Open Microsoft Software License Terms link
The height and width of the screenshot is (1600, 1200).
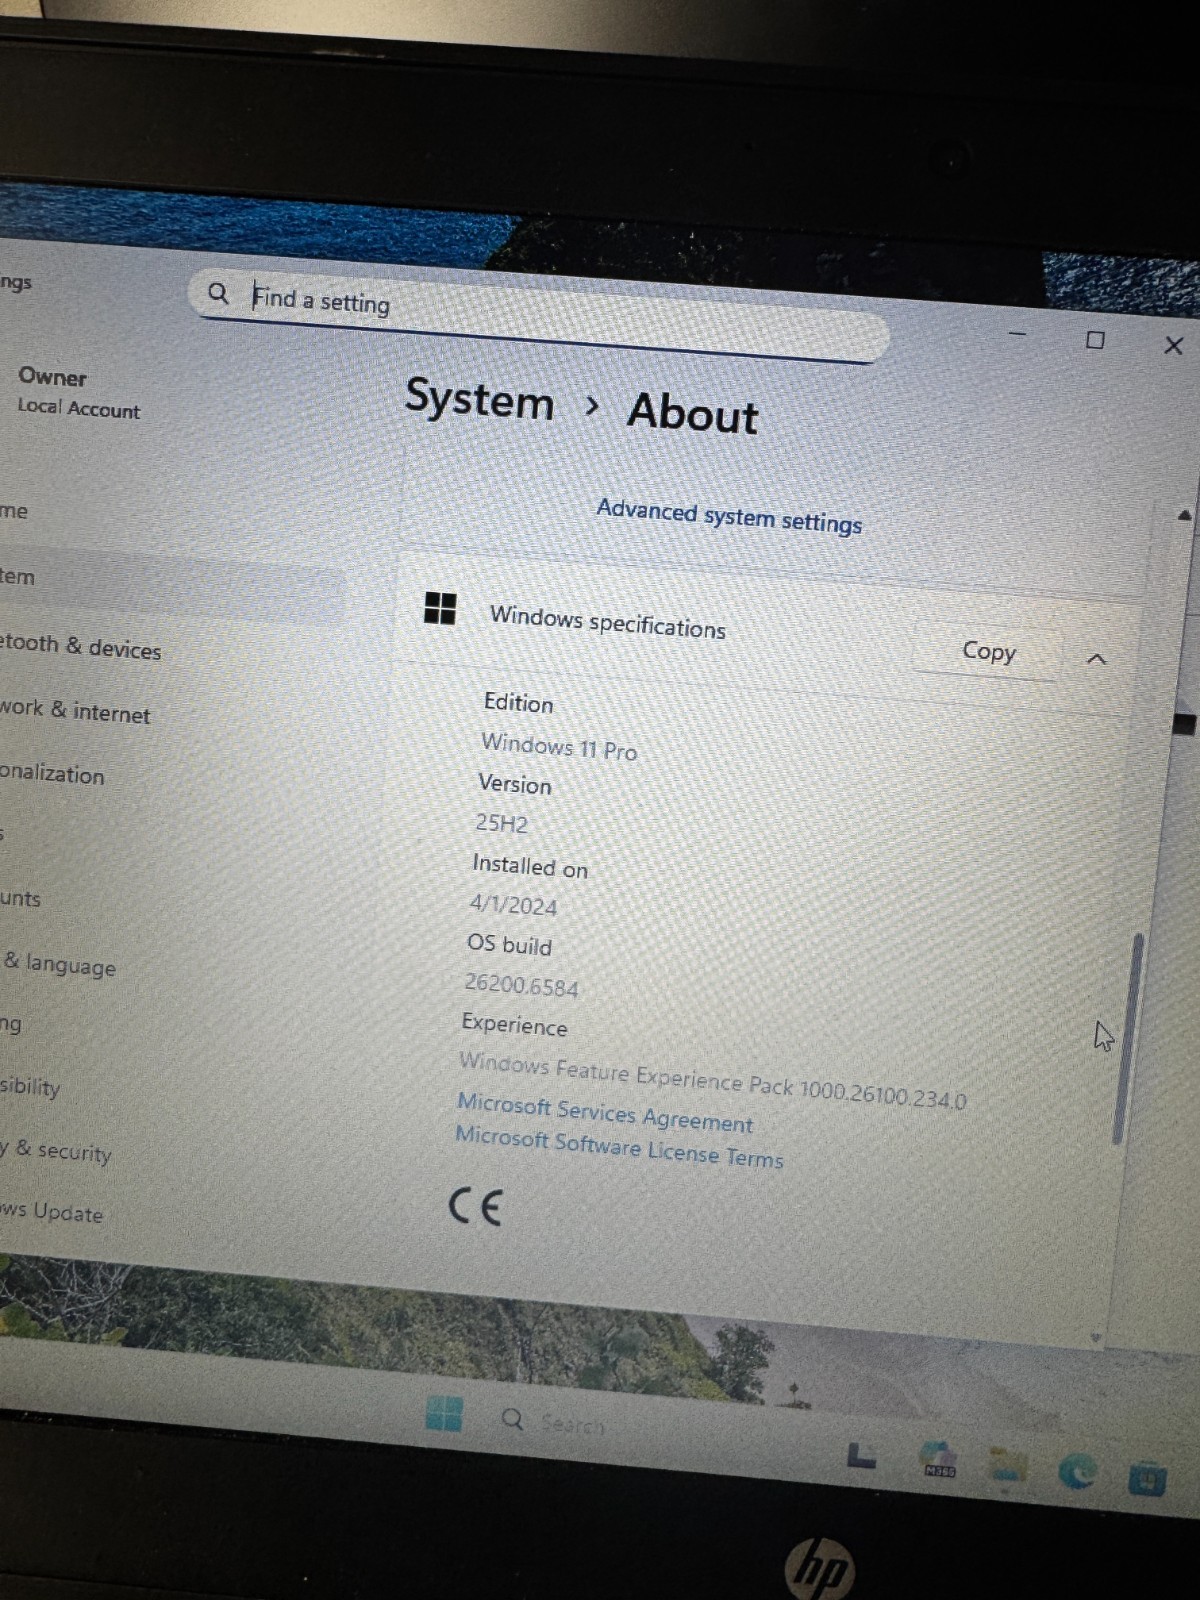tap(619, 1147)
